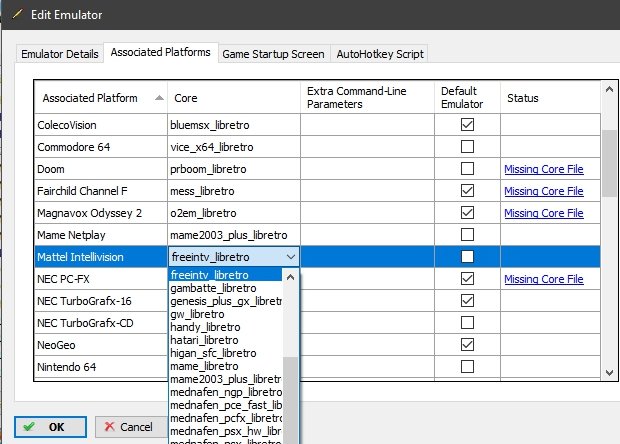Click the table's vertical scrollbar thumb
This screenshot has width=620, height=444.
click(x=609, y=163)
